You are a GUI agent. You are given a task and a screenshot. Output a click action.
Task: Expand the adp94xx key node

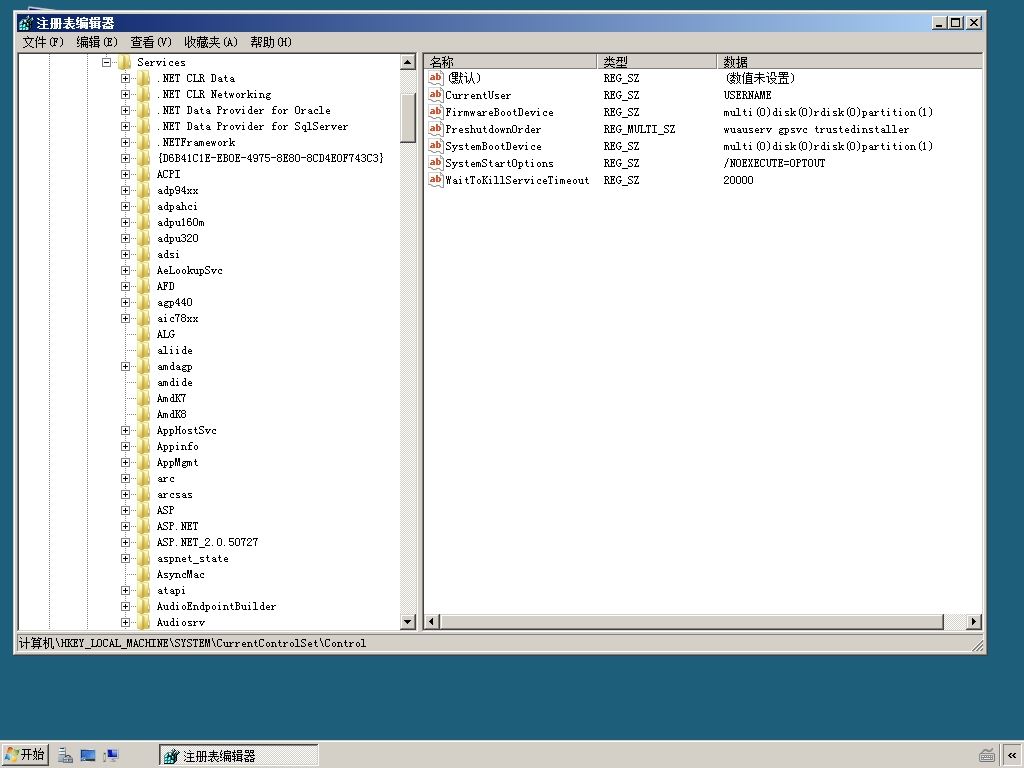125,191
